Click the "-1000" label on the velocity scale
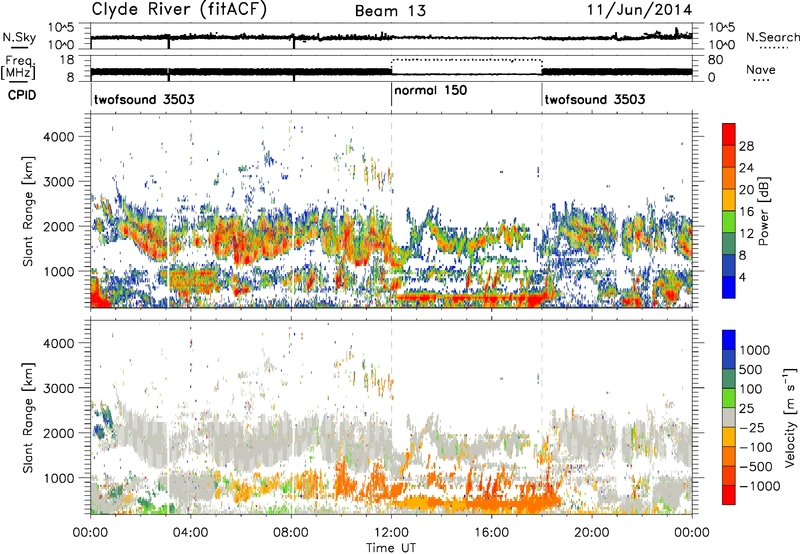This screenshot has height=554, width=800. tap(760, 486)
